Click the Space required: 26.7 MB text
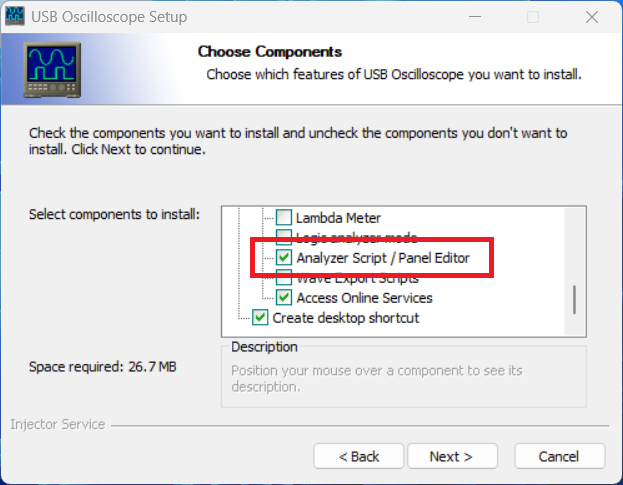 click(103, 366)
